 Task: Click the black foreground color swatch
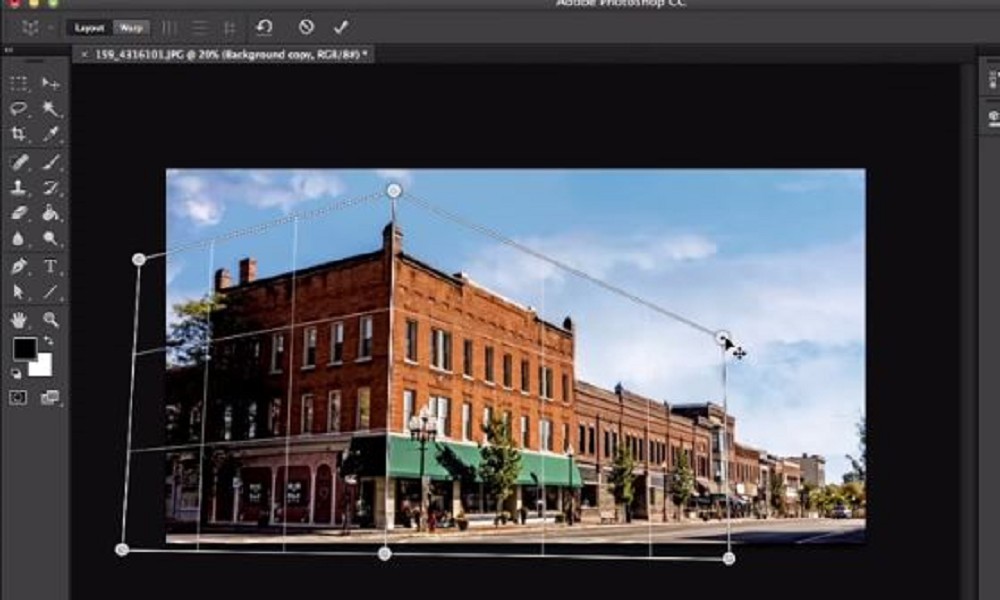pos(24,348)
